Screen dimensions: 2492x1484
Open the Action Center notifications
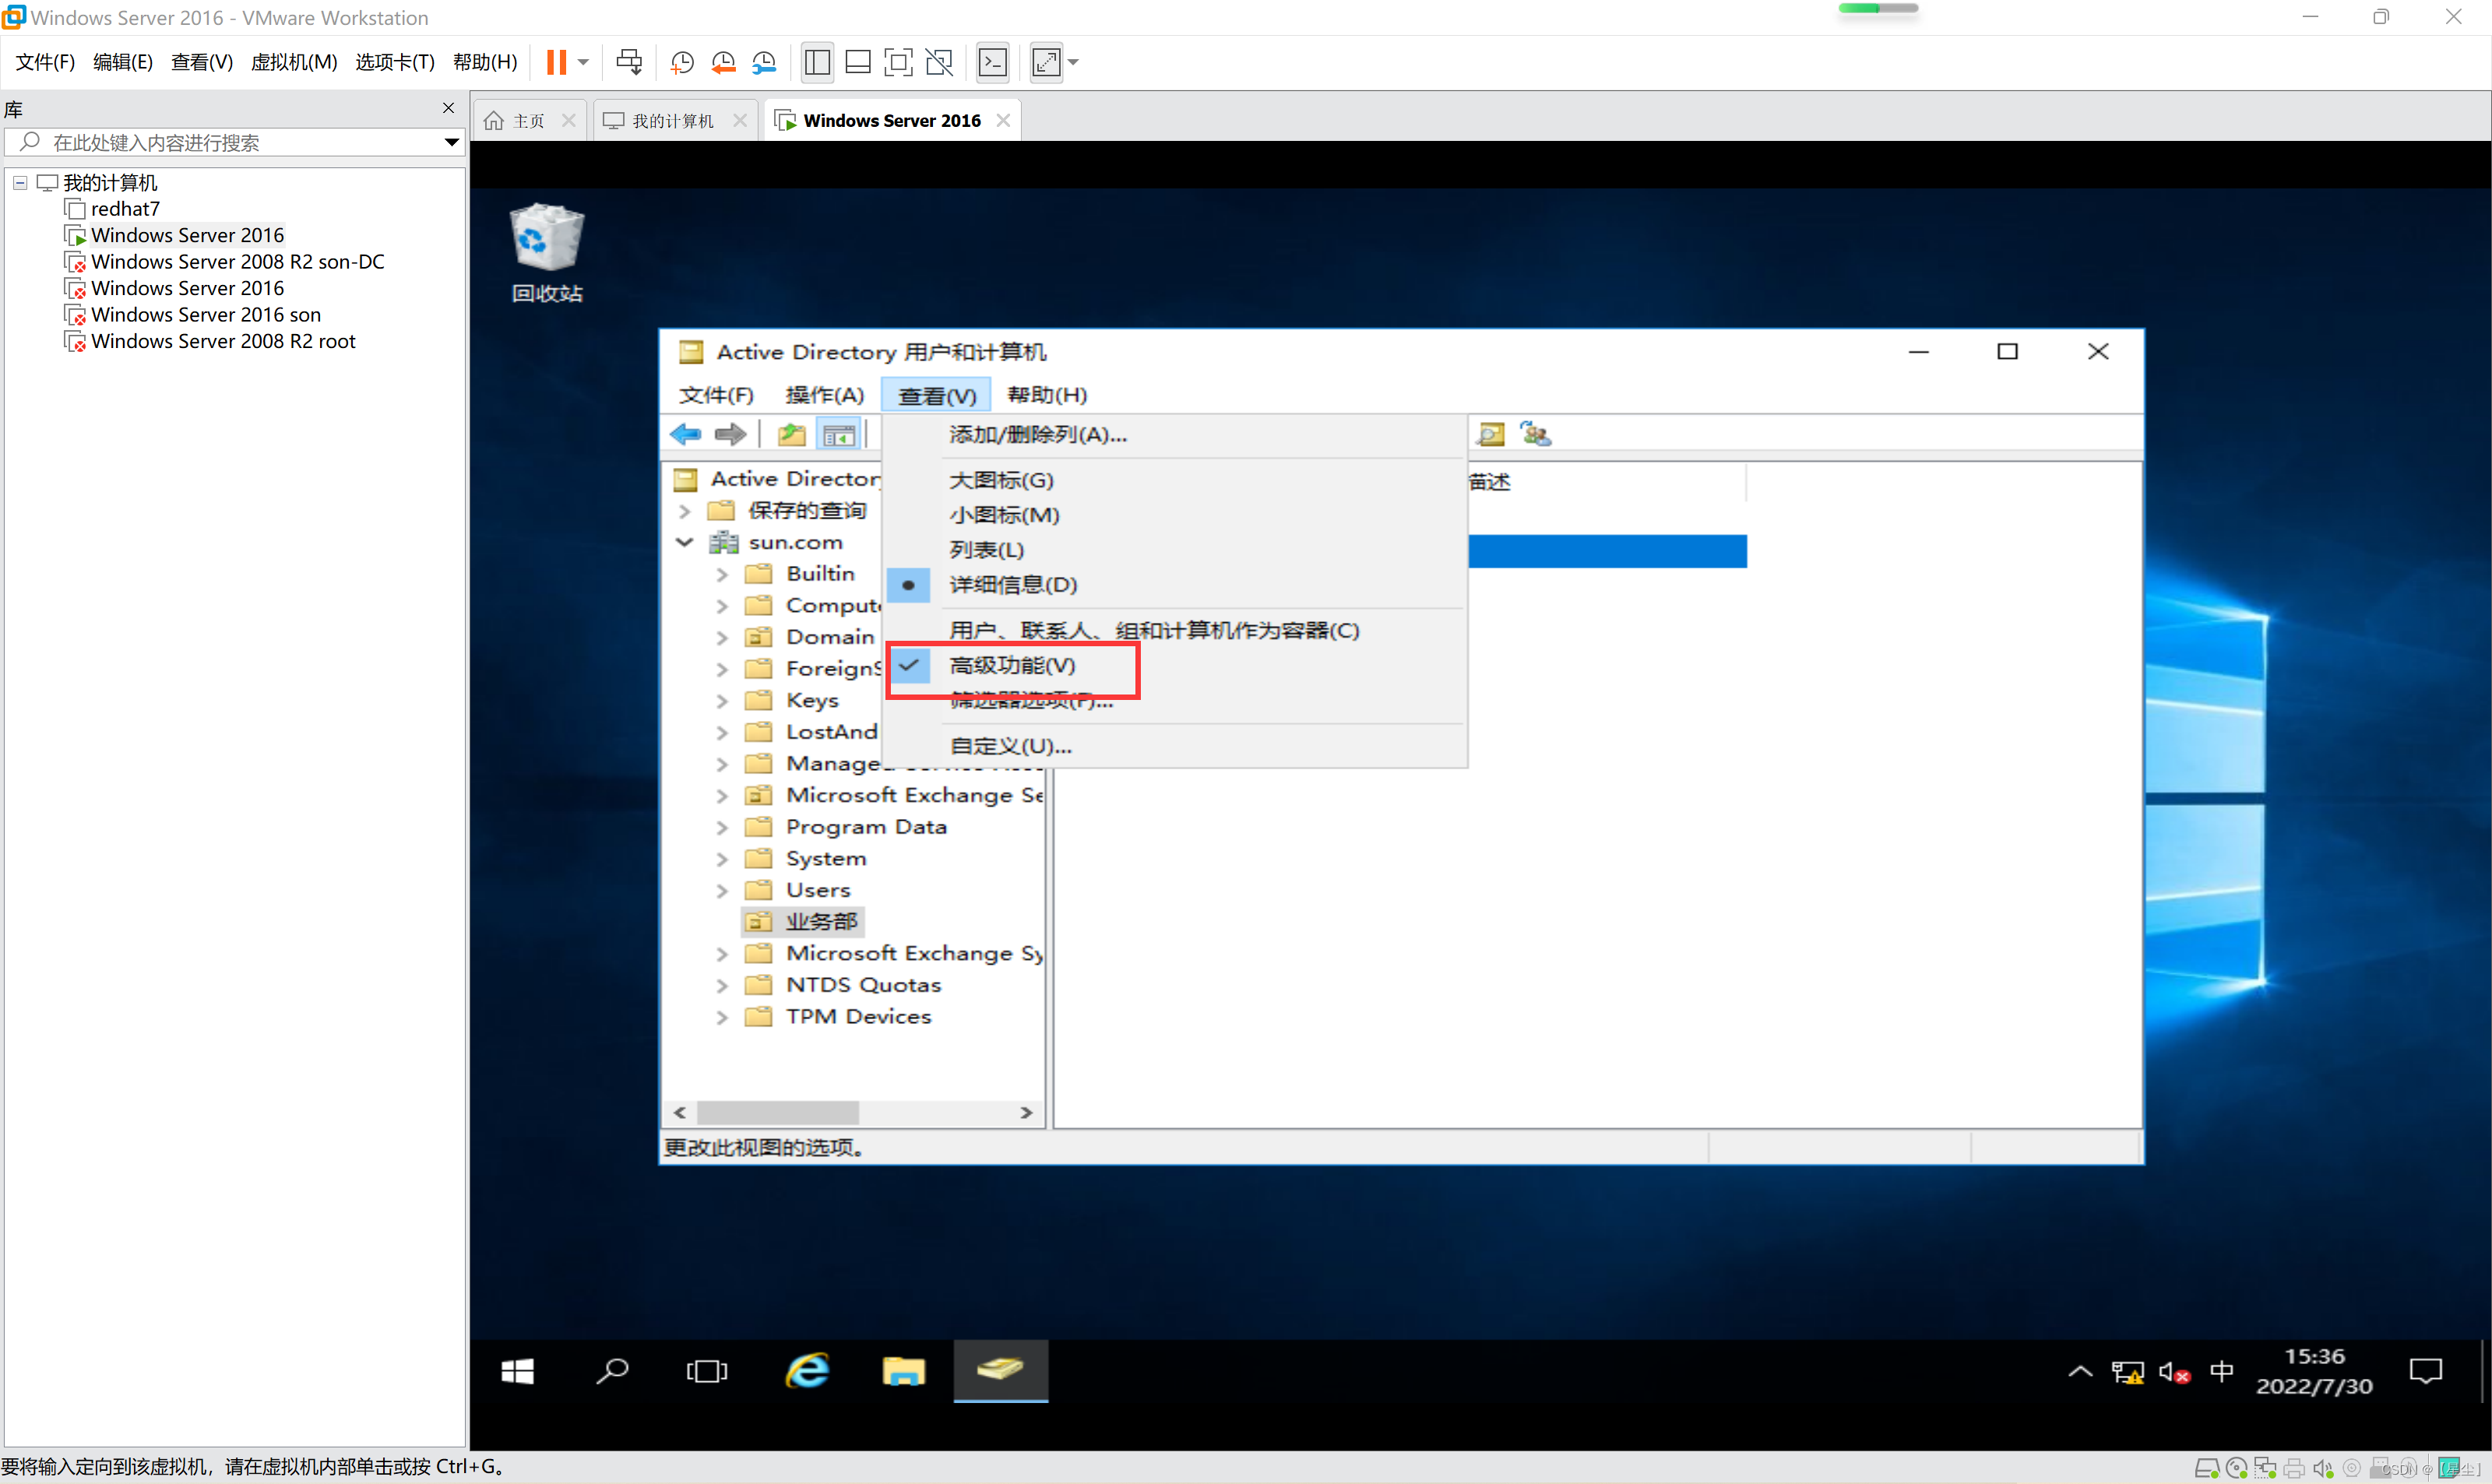pos(2426,1371)
